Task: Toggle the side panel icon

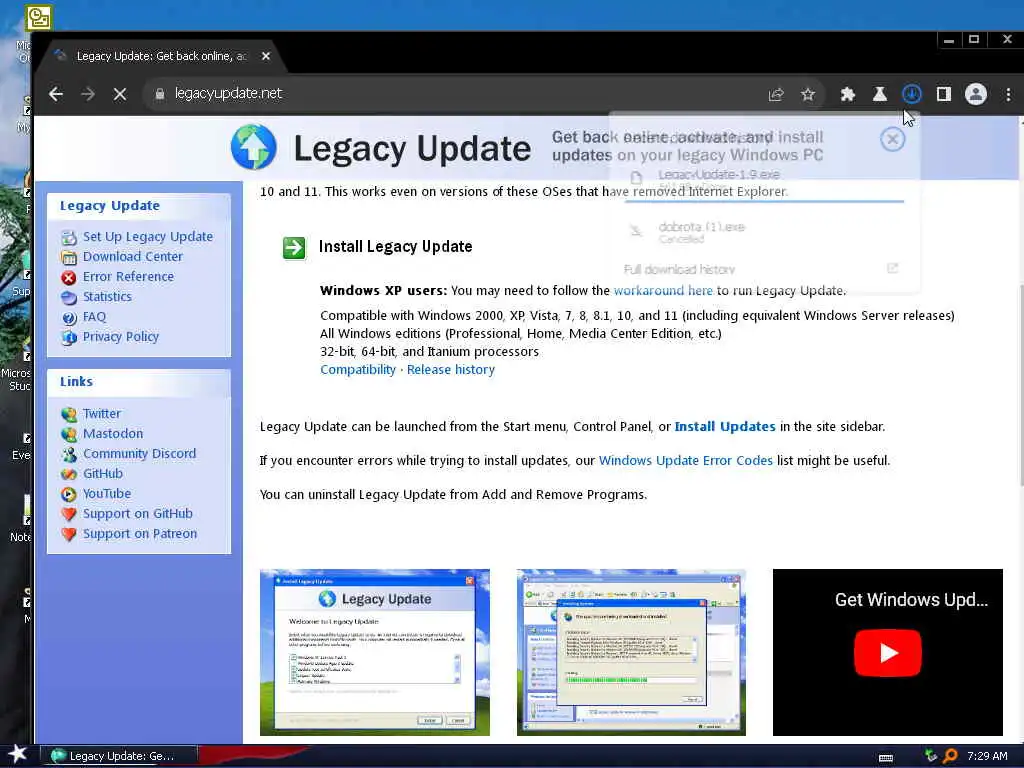Action: [944, 95]
